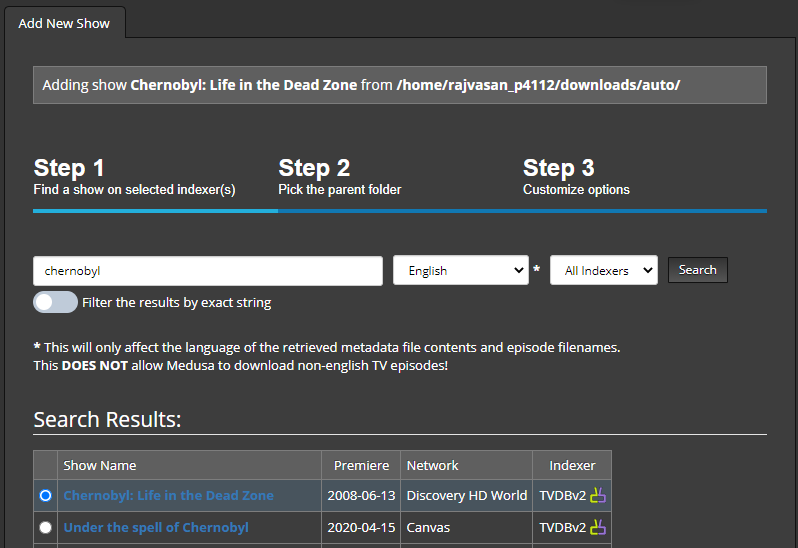This screenshot has height=548, width=798.
Task: Sort by the Network column header
Action: (432, 465)
